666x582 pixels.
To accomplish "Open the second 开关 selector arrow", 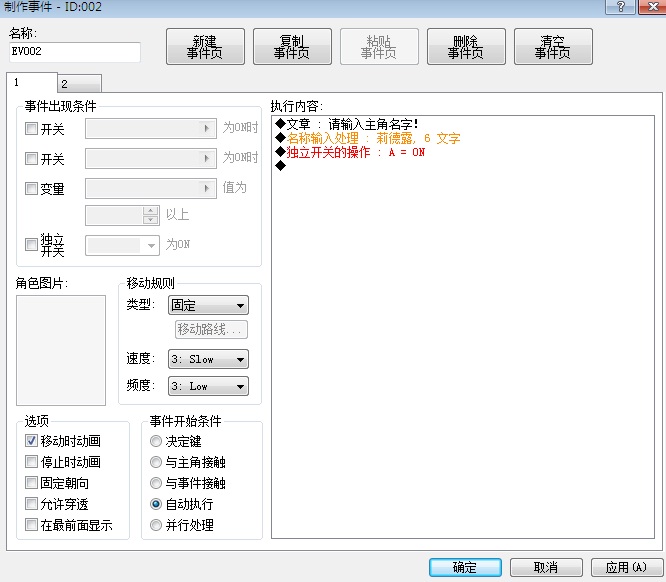I will (207, 159).
